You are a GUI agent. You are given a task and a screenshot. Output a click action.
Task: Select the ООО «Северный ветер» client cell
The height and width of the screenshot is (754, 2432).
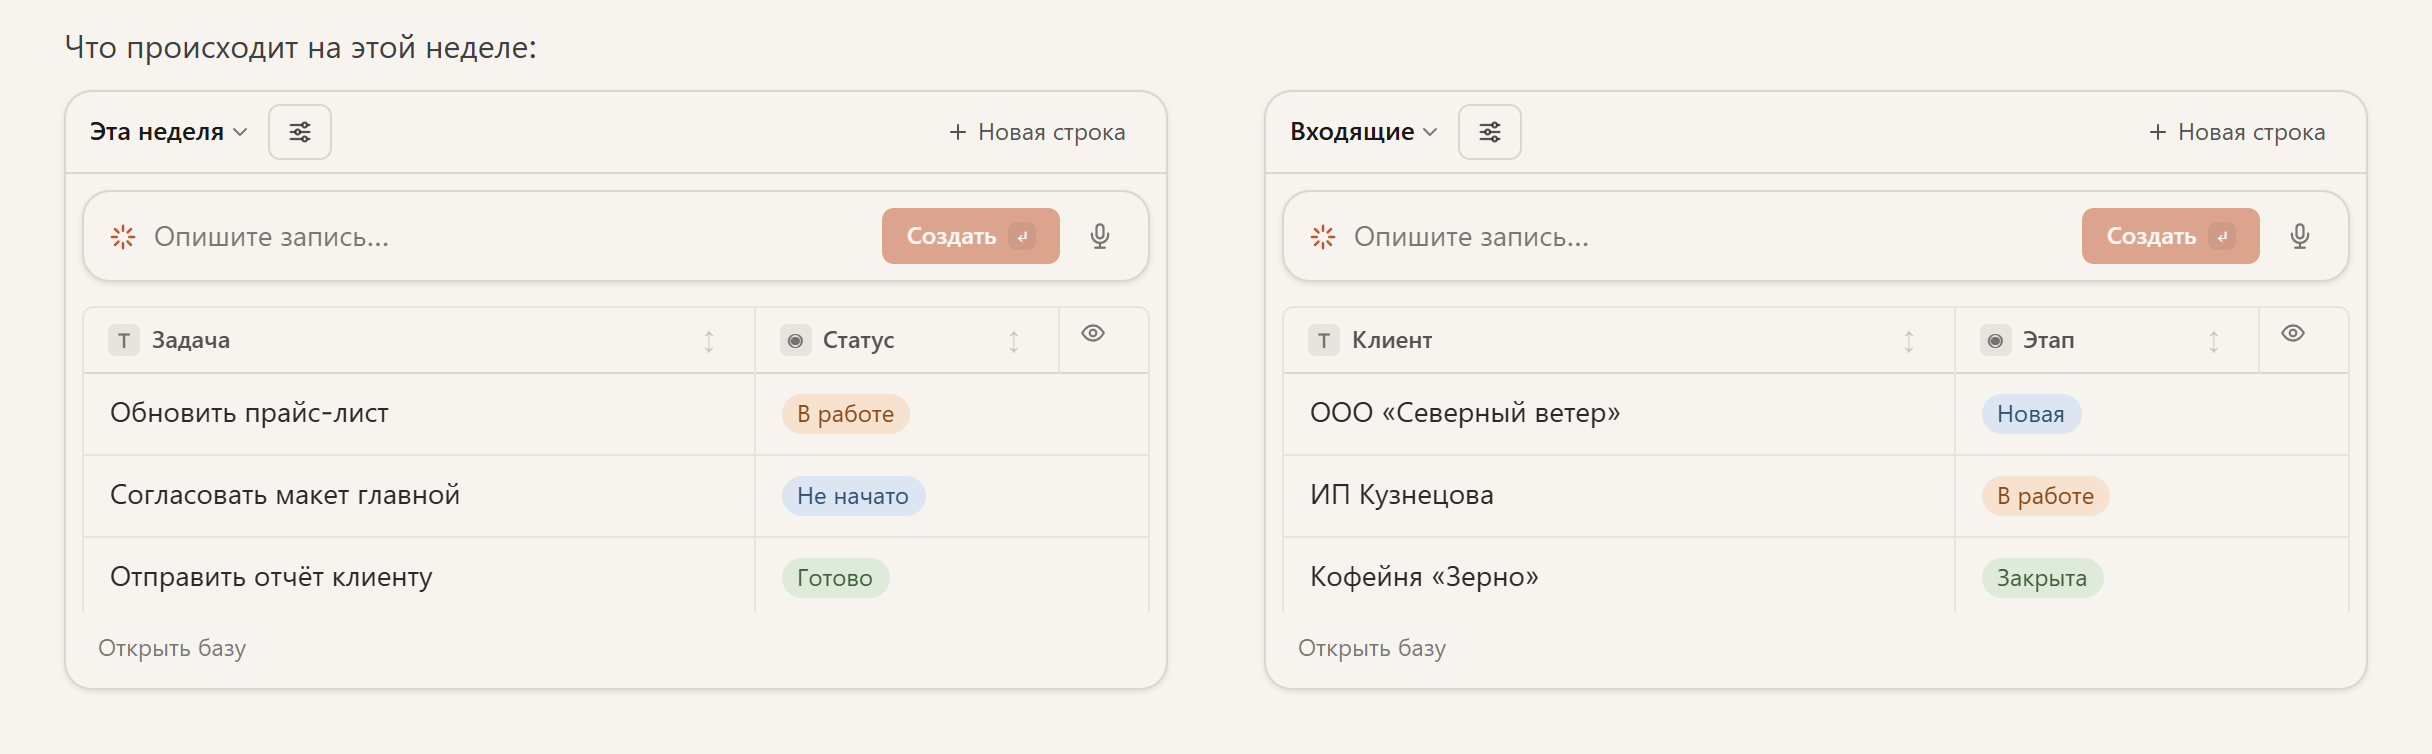coord(1619,414)
